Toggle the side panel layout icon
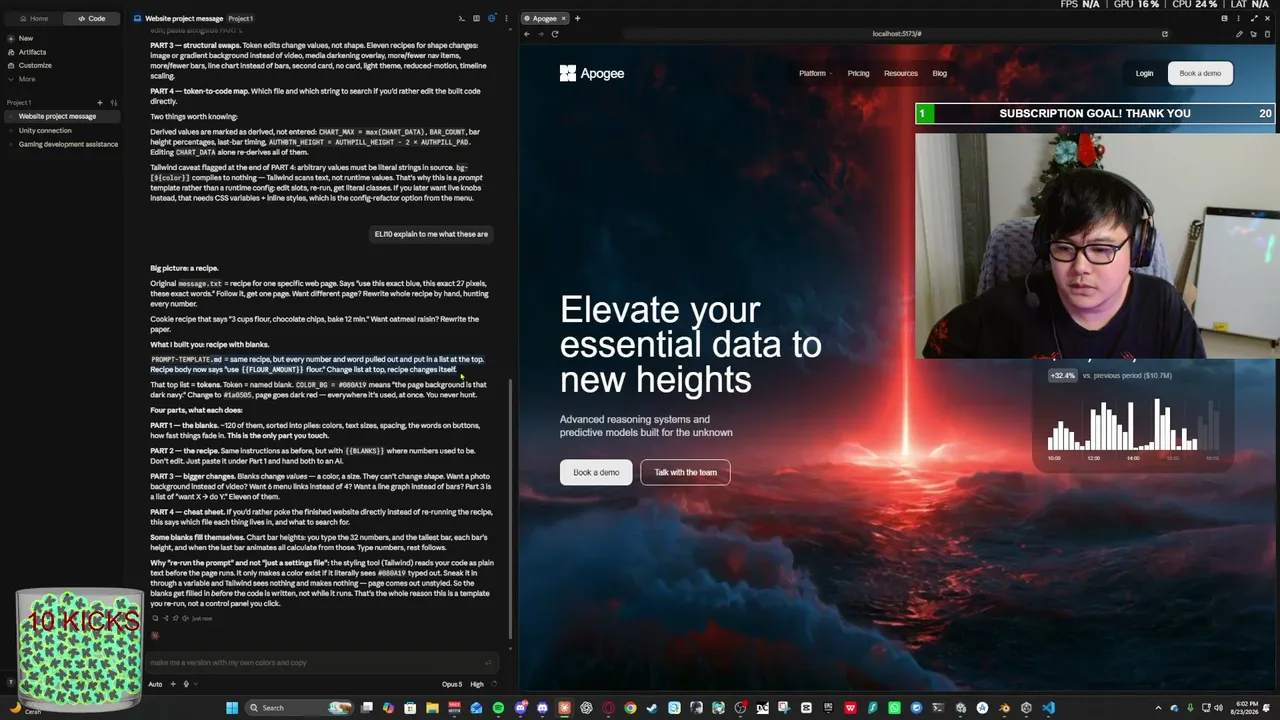Viewport: 1280px width, 720px height. 476,18
